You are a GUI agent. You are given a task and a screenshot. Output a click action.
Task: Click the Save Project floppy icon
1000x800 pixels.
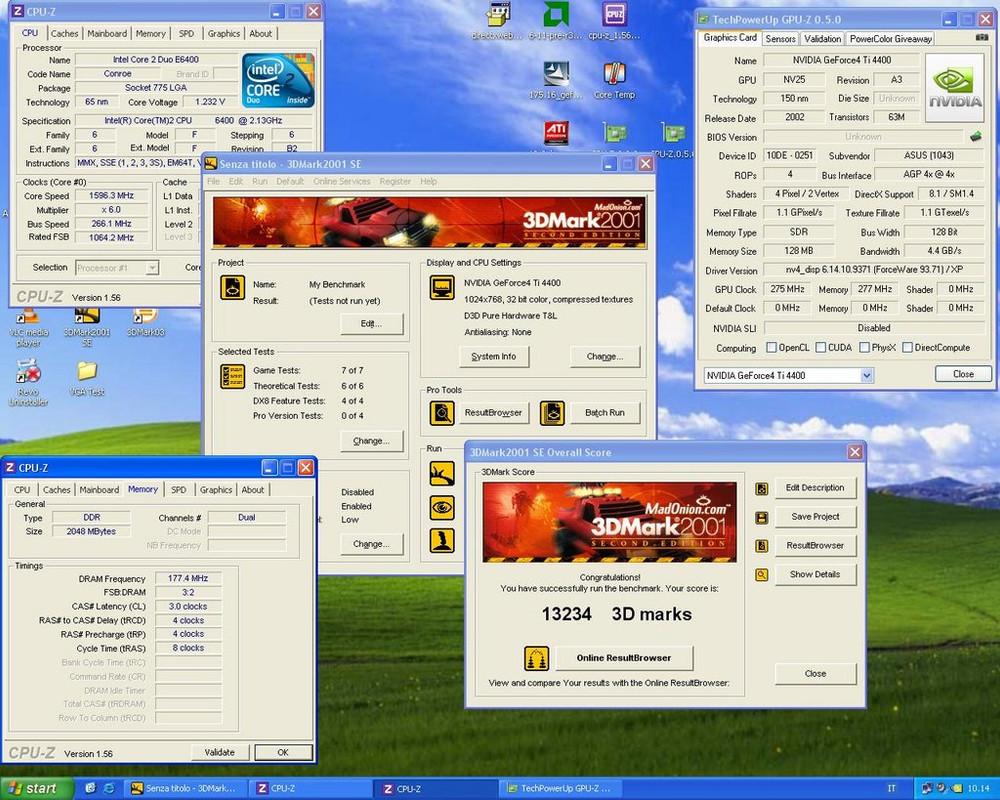761,517
